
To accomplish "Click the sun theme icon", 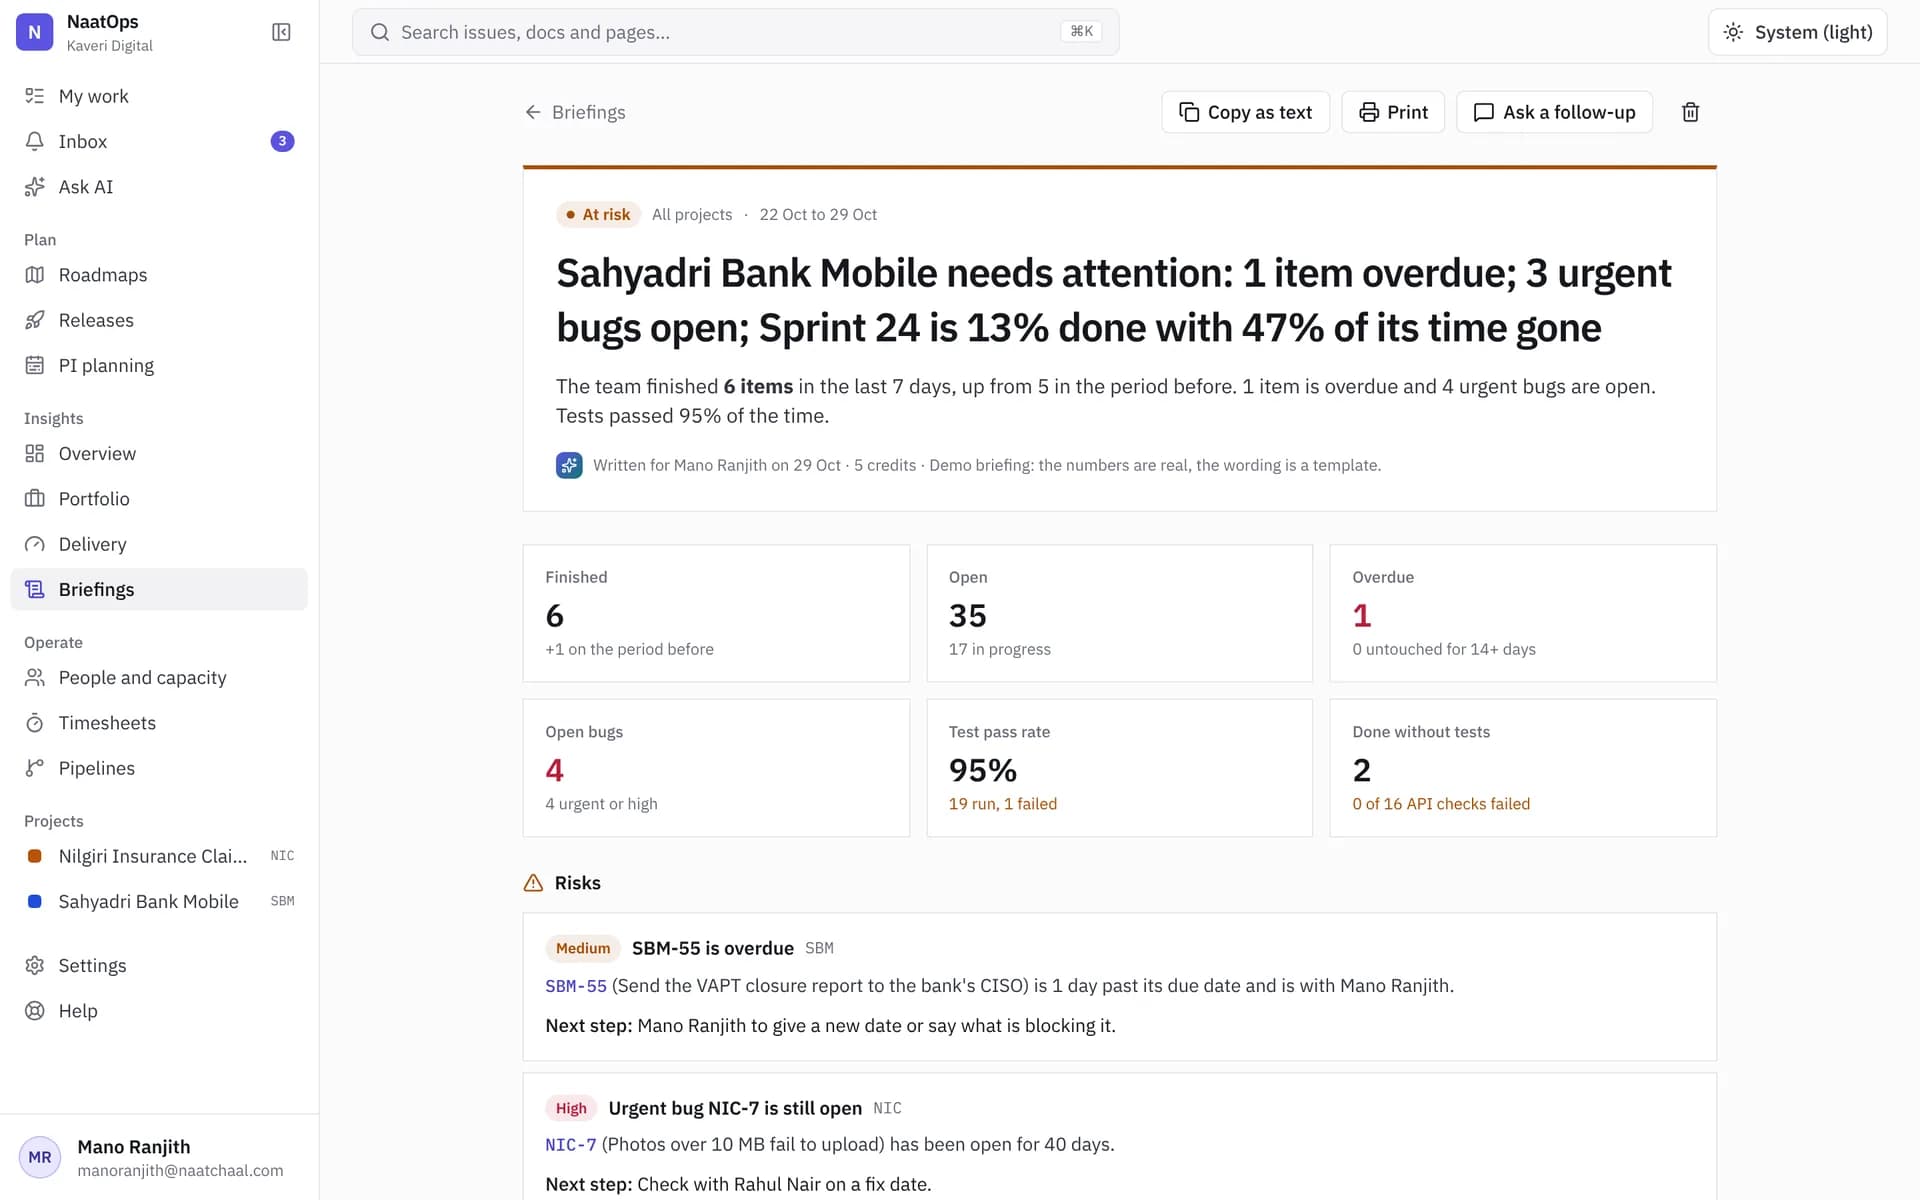I will tap(1733, 32).
